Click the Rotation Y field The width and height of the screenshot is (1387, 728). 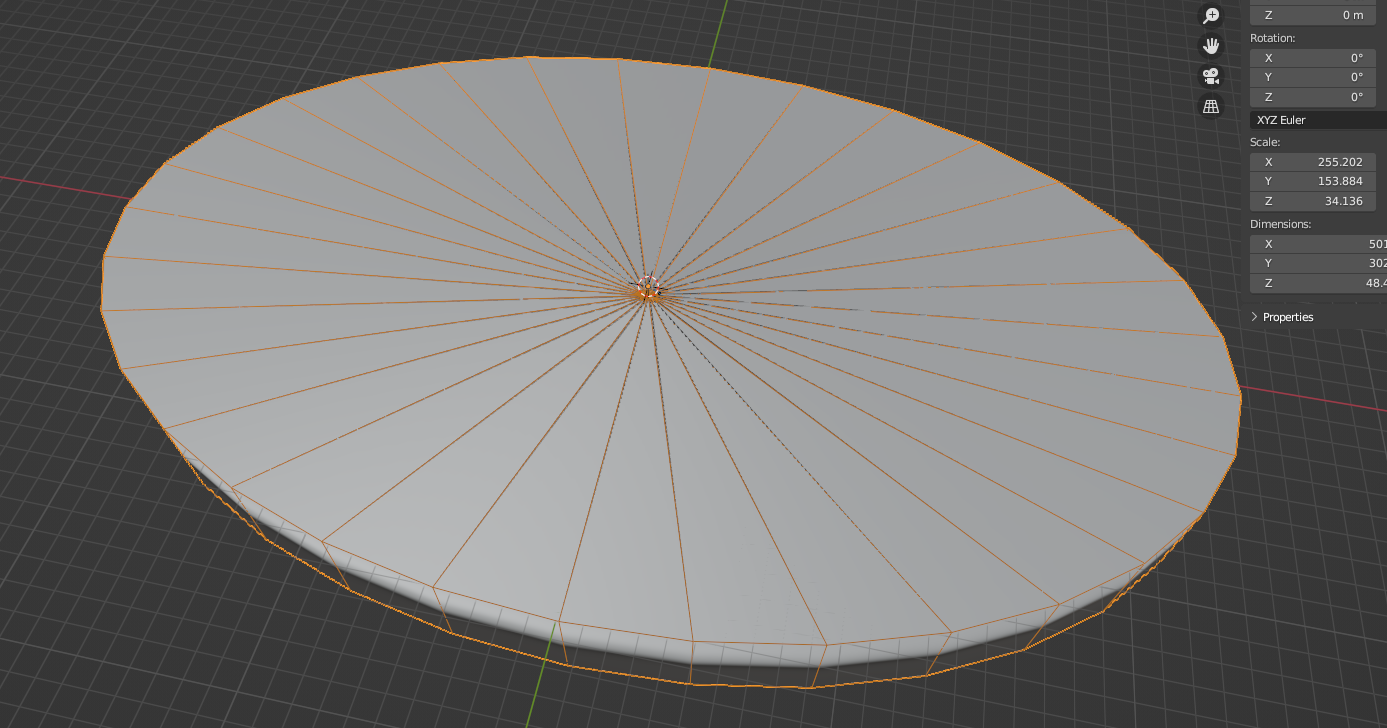[x=1313, y=77]
